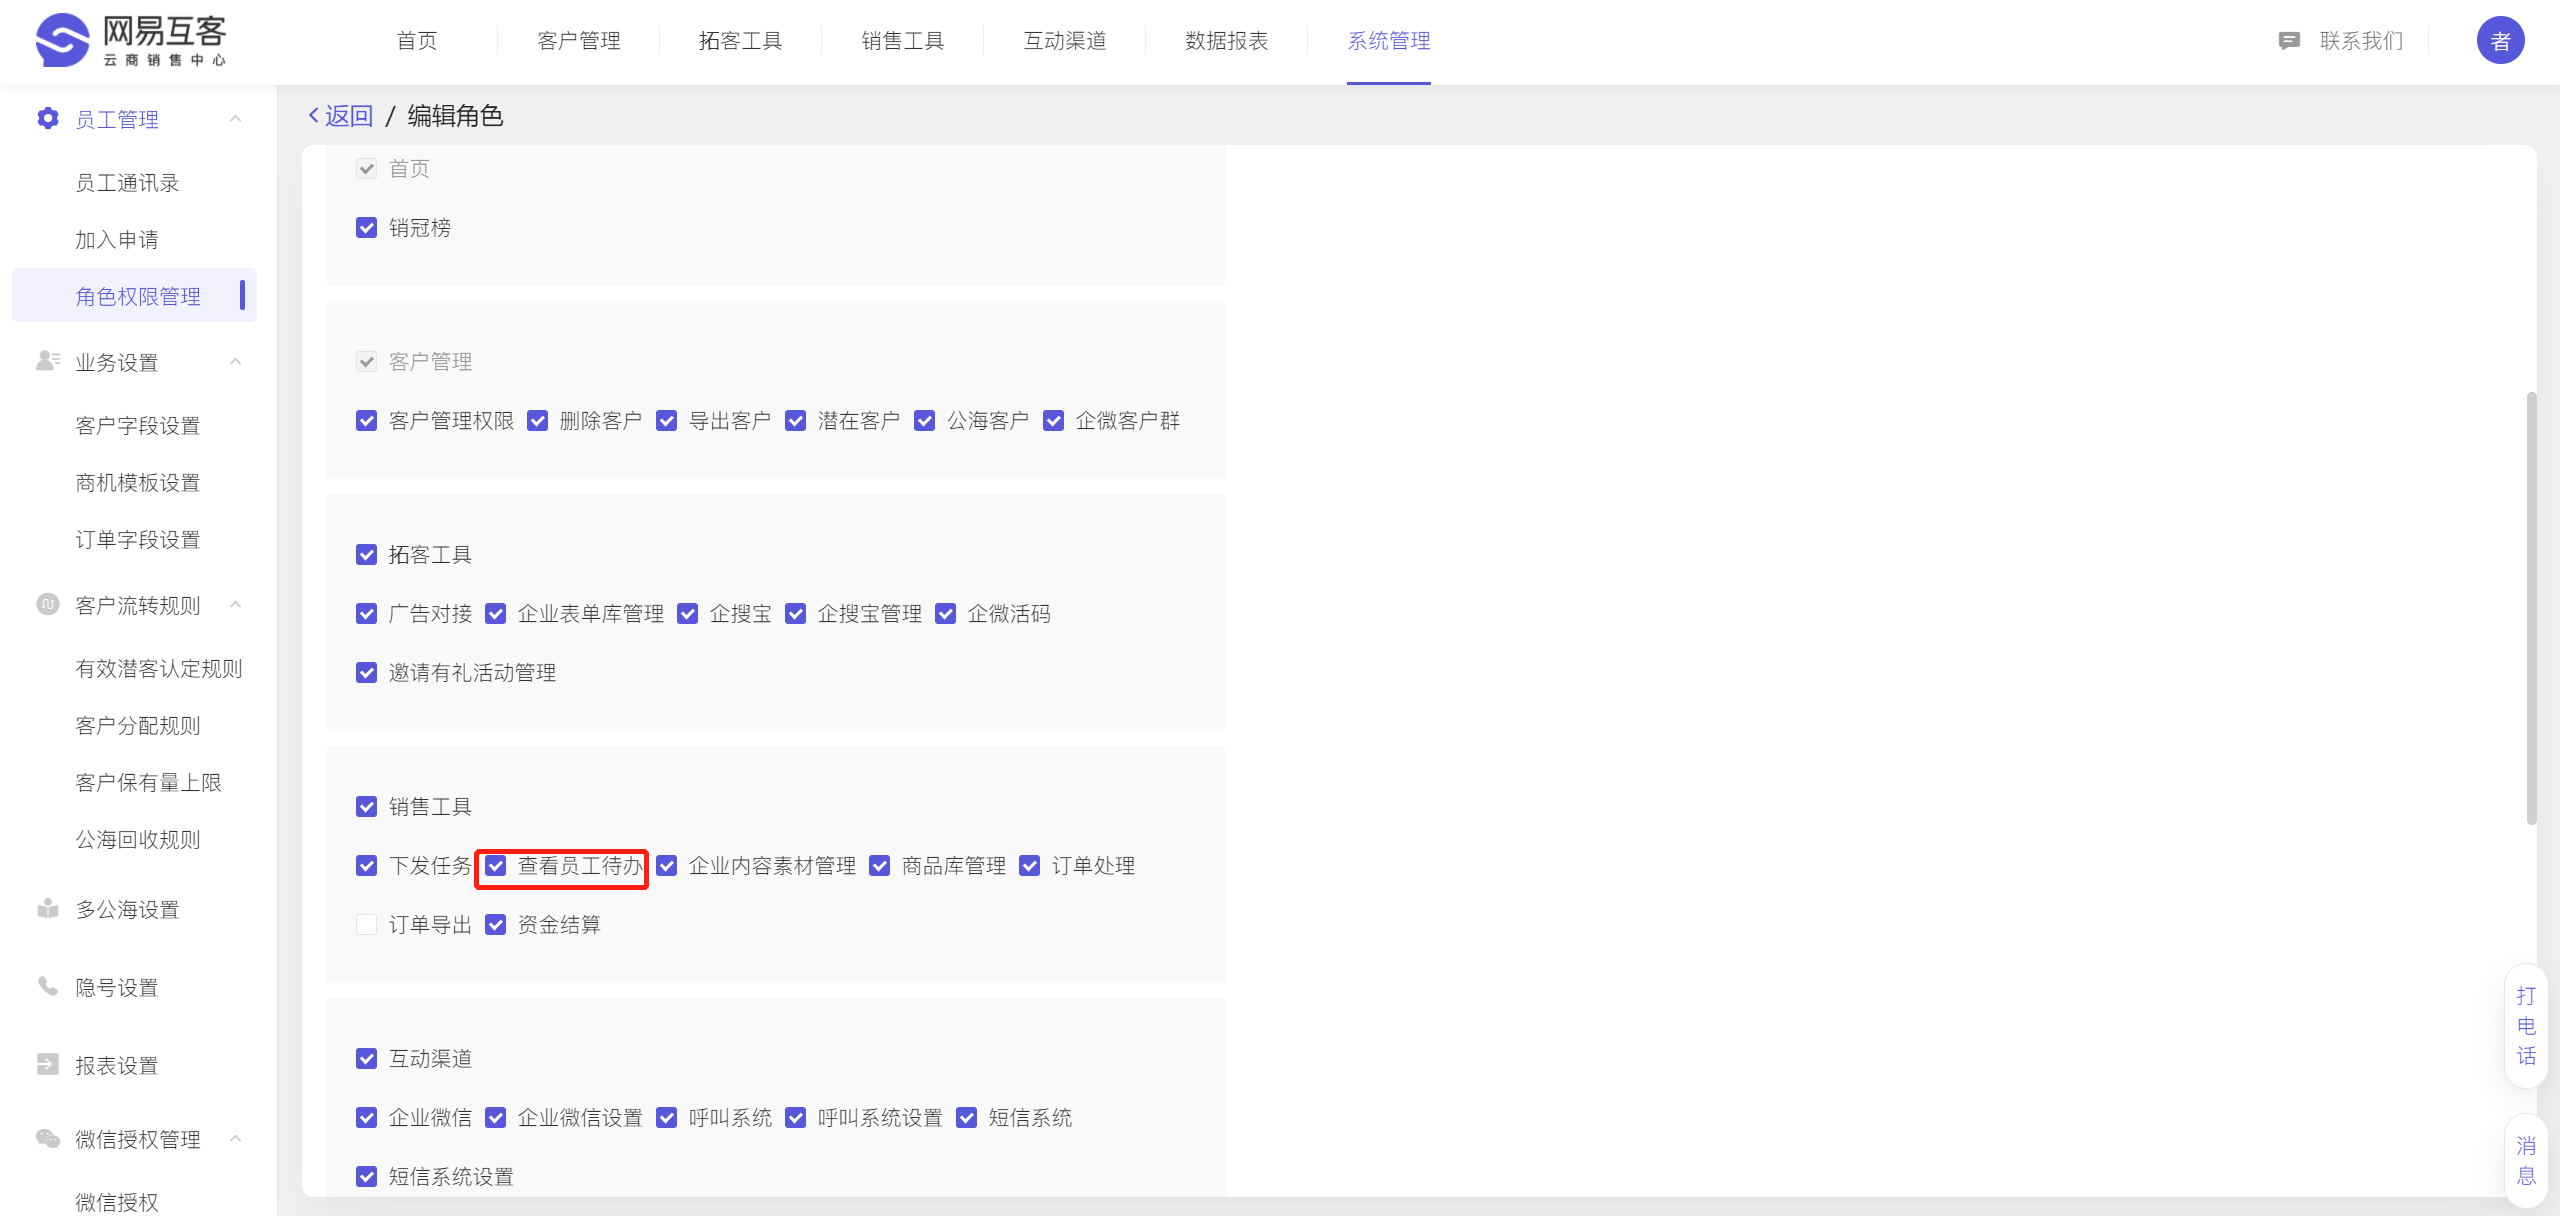Open the 数据报表 top navigation tab
Image resolution: width=2560 pixels, height=1216 pixels.
[x=1227, y=41]
